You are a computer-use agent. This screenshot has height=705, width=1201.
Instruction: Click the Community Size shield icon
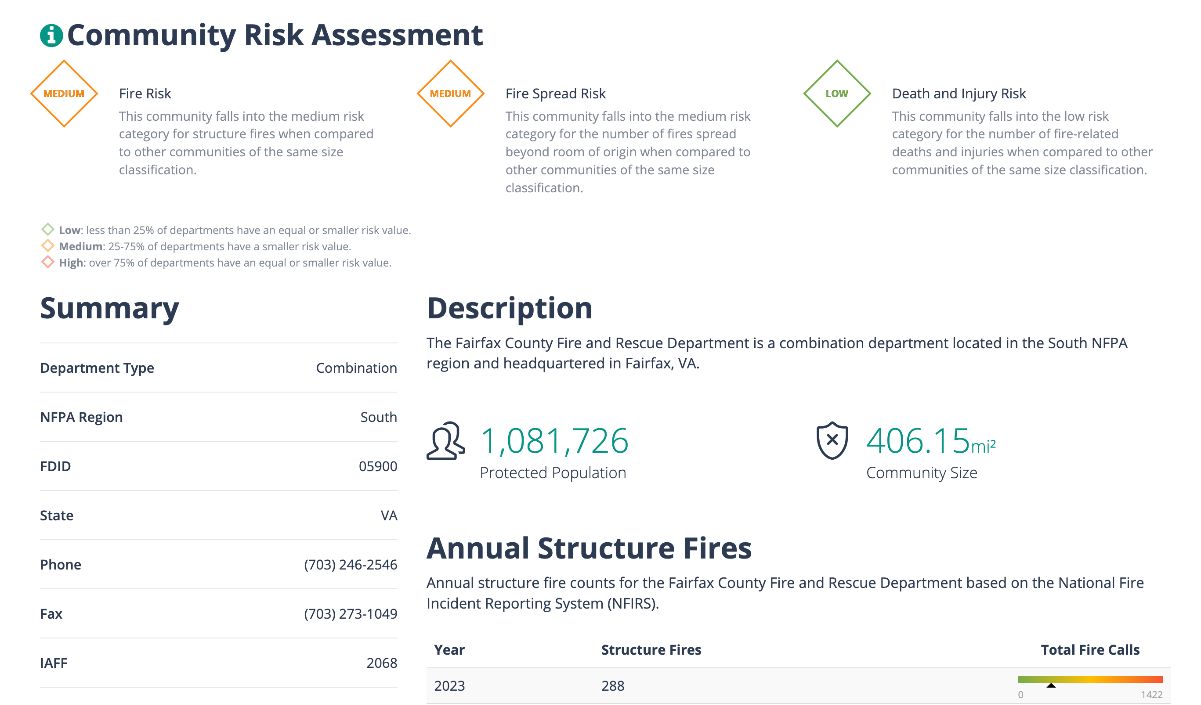point(831,440)
